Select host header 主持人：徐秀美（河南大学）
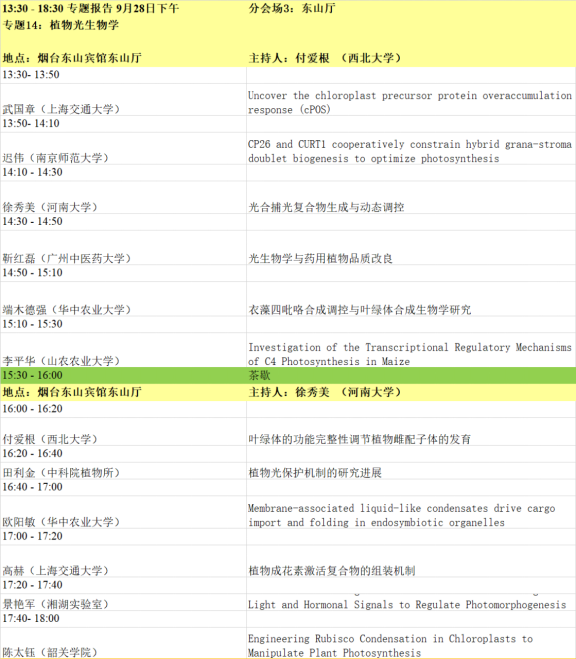This screenshot has height=659, width=576. click(x=410, y=392)
